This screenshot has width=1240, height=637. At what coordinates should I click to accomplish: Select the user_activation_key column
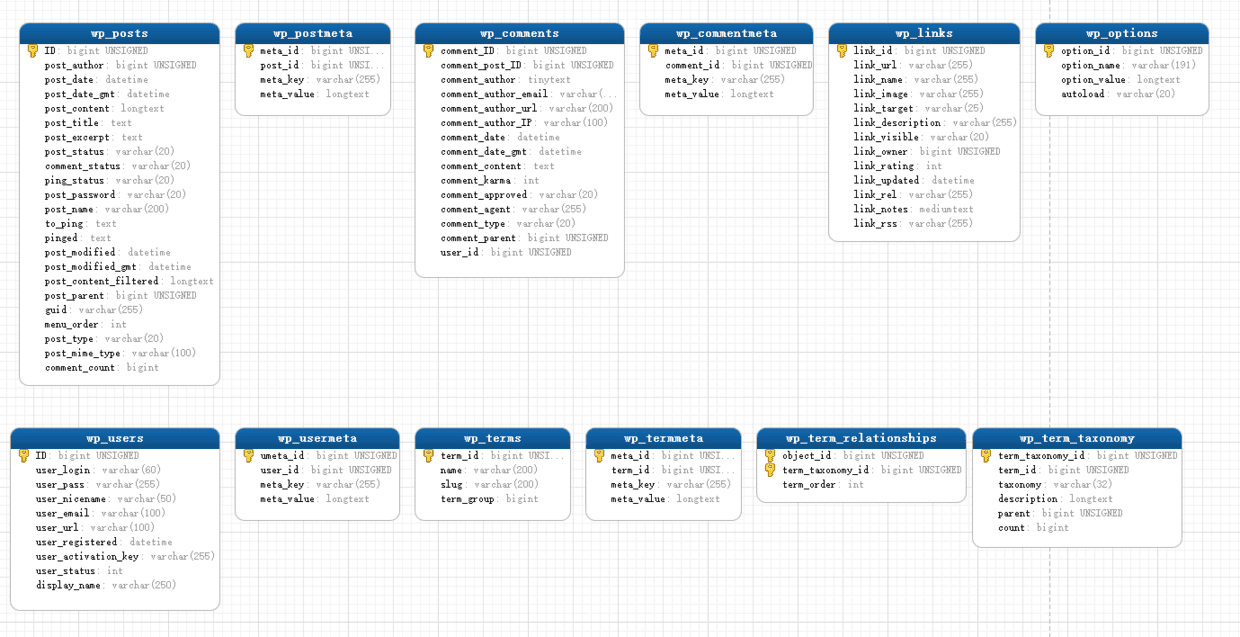click(x=87, y=556)
